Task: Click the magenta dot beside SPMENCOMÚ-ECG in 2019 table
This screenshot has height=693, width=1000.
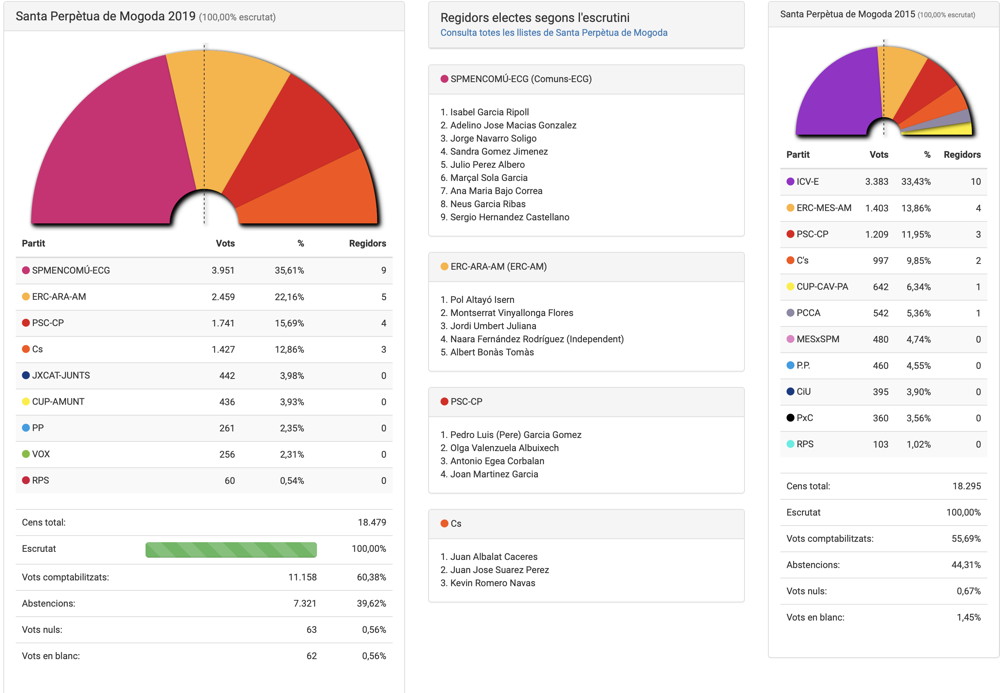Action: pyautogui.click(x=26, y=270)
